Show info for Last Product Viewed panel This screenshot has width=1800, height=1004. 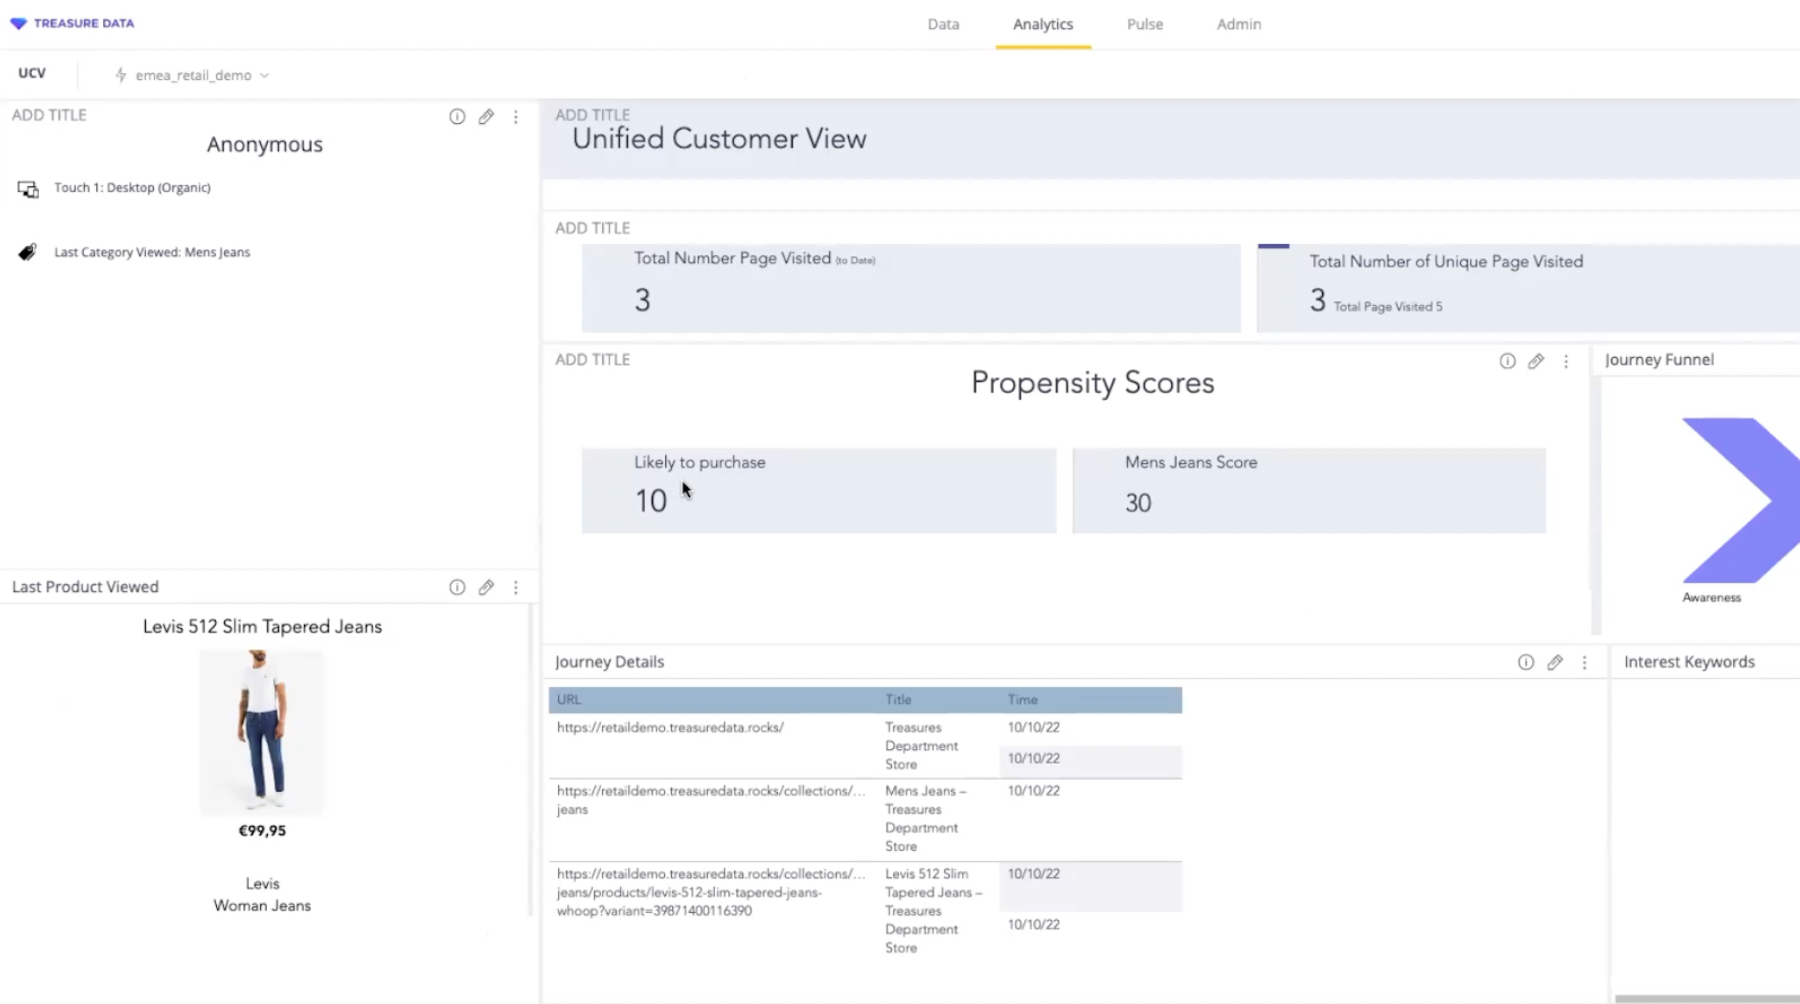click(x=457, y=587)
